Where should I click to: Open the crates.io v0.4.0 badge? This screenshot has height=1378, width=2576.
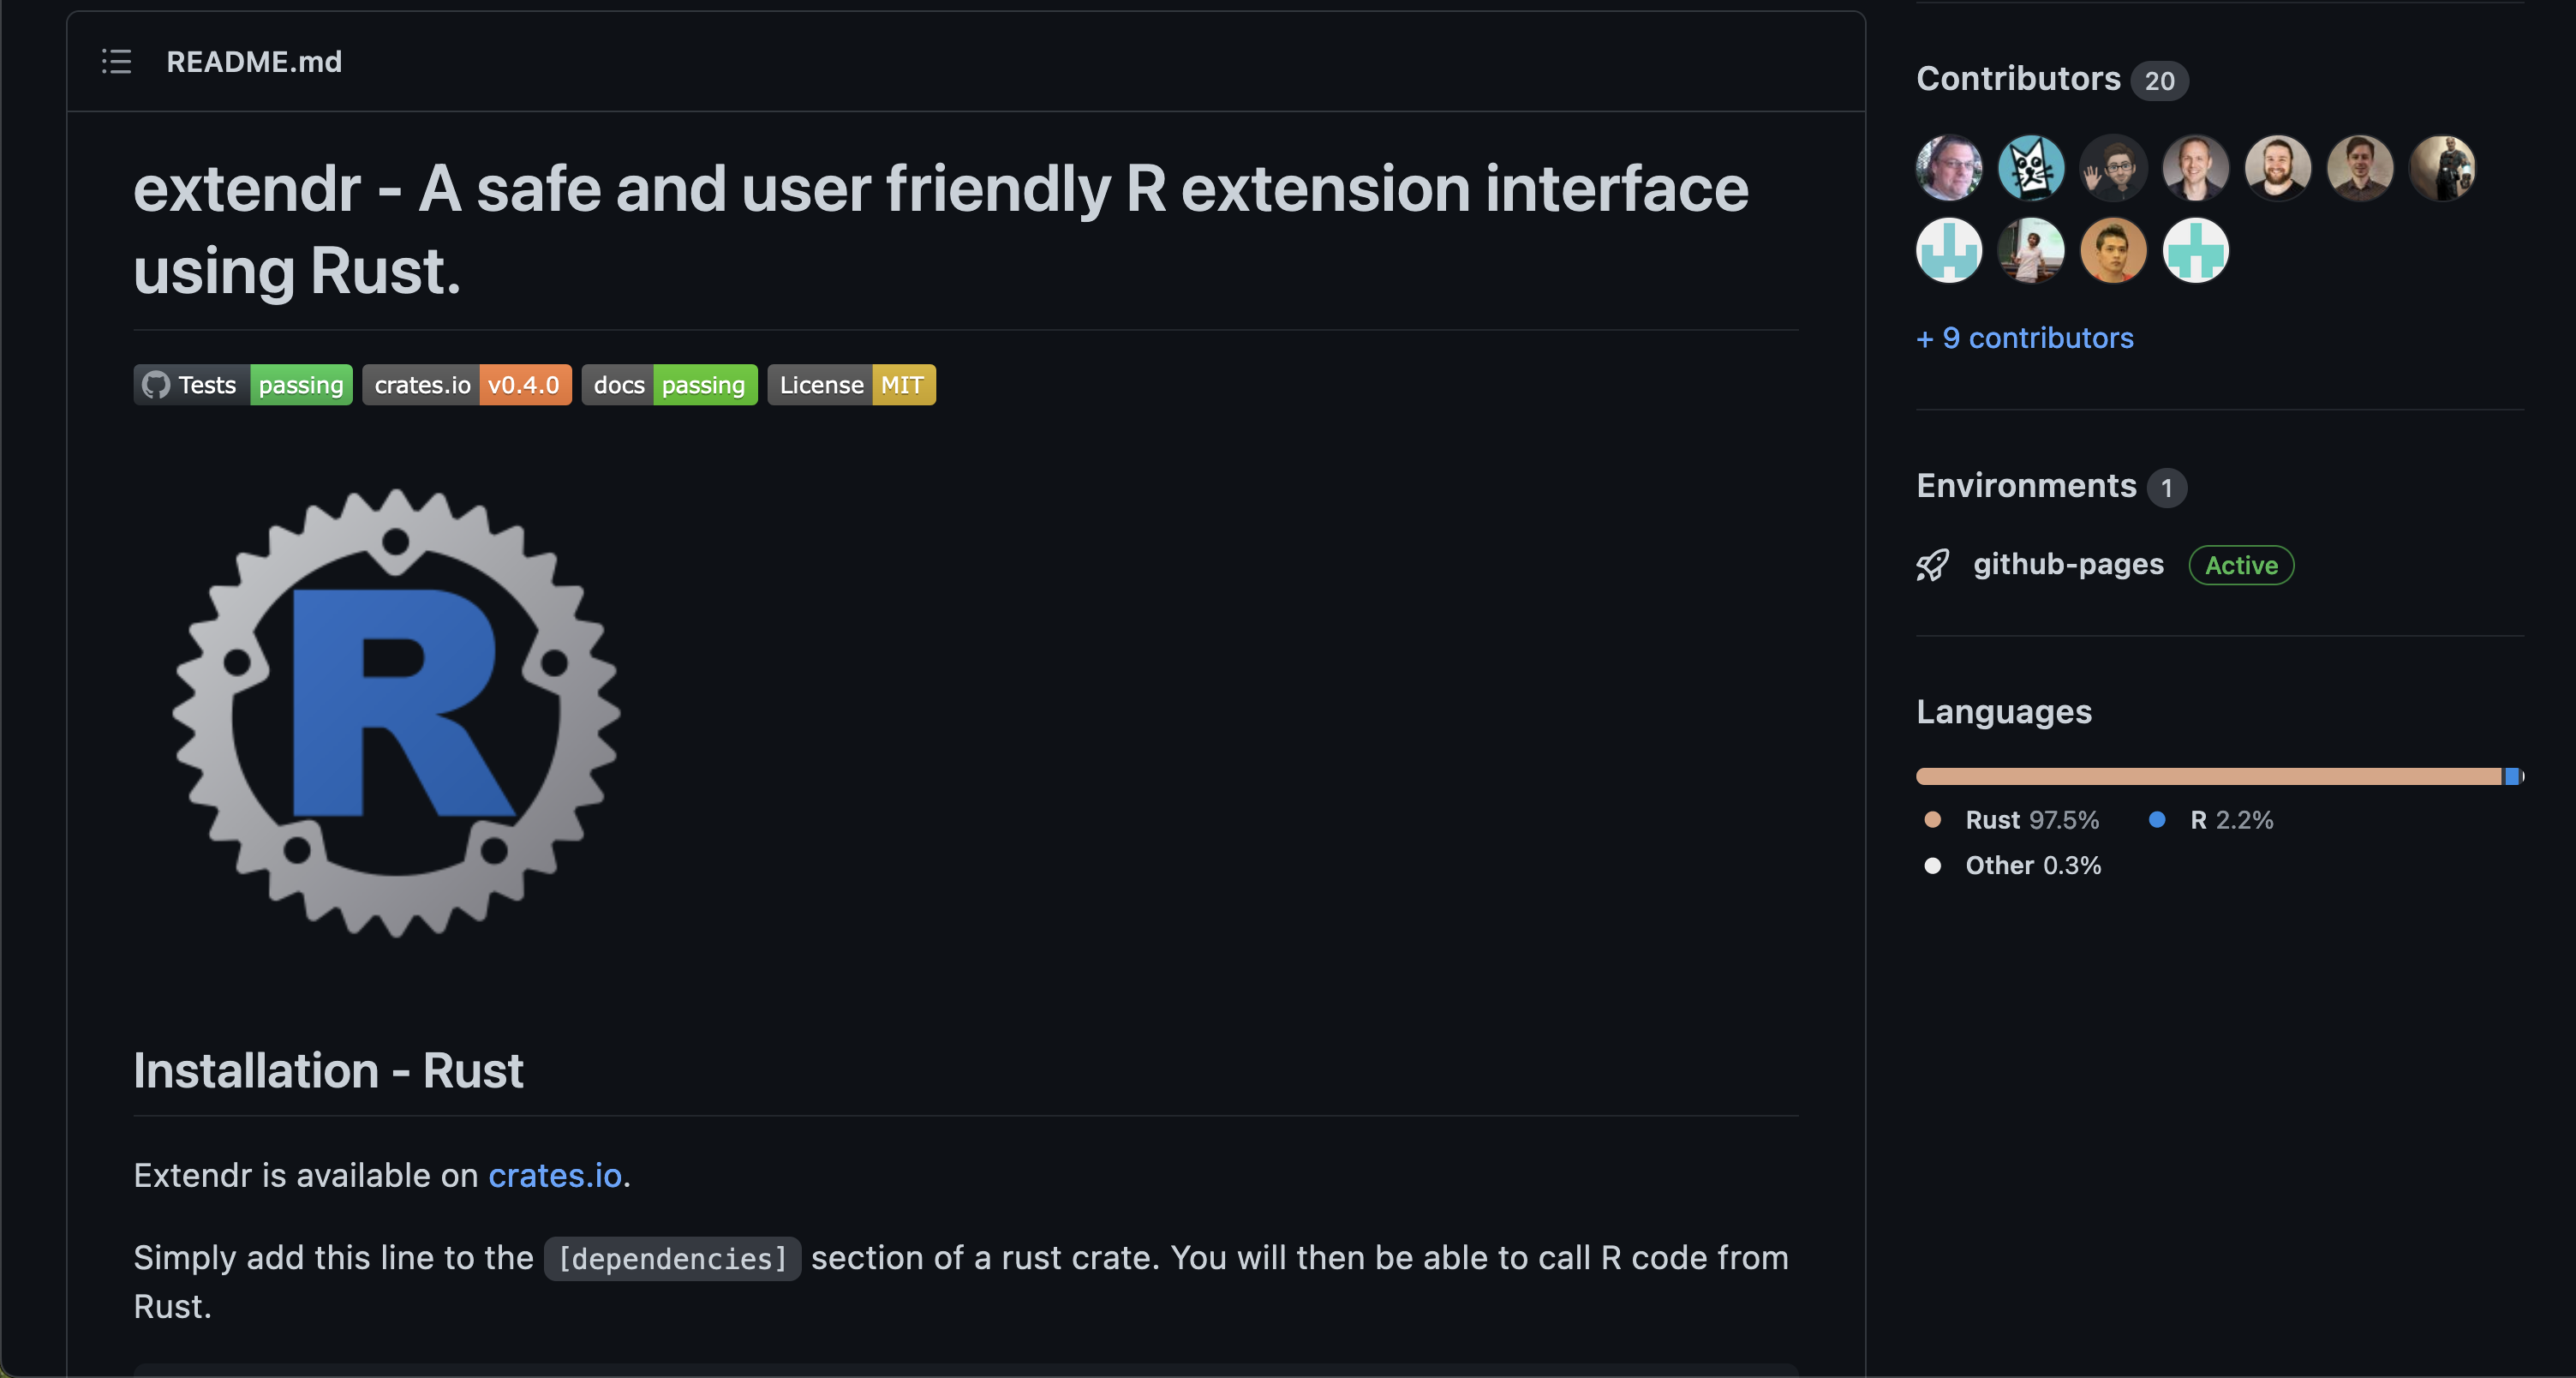pos(466,385)
